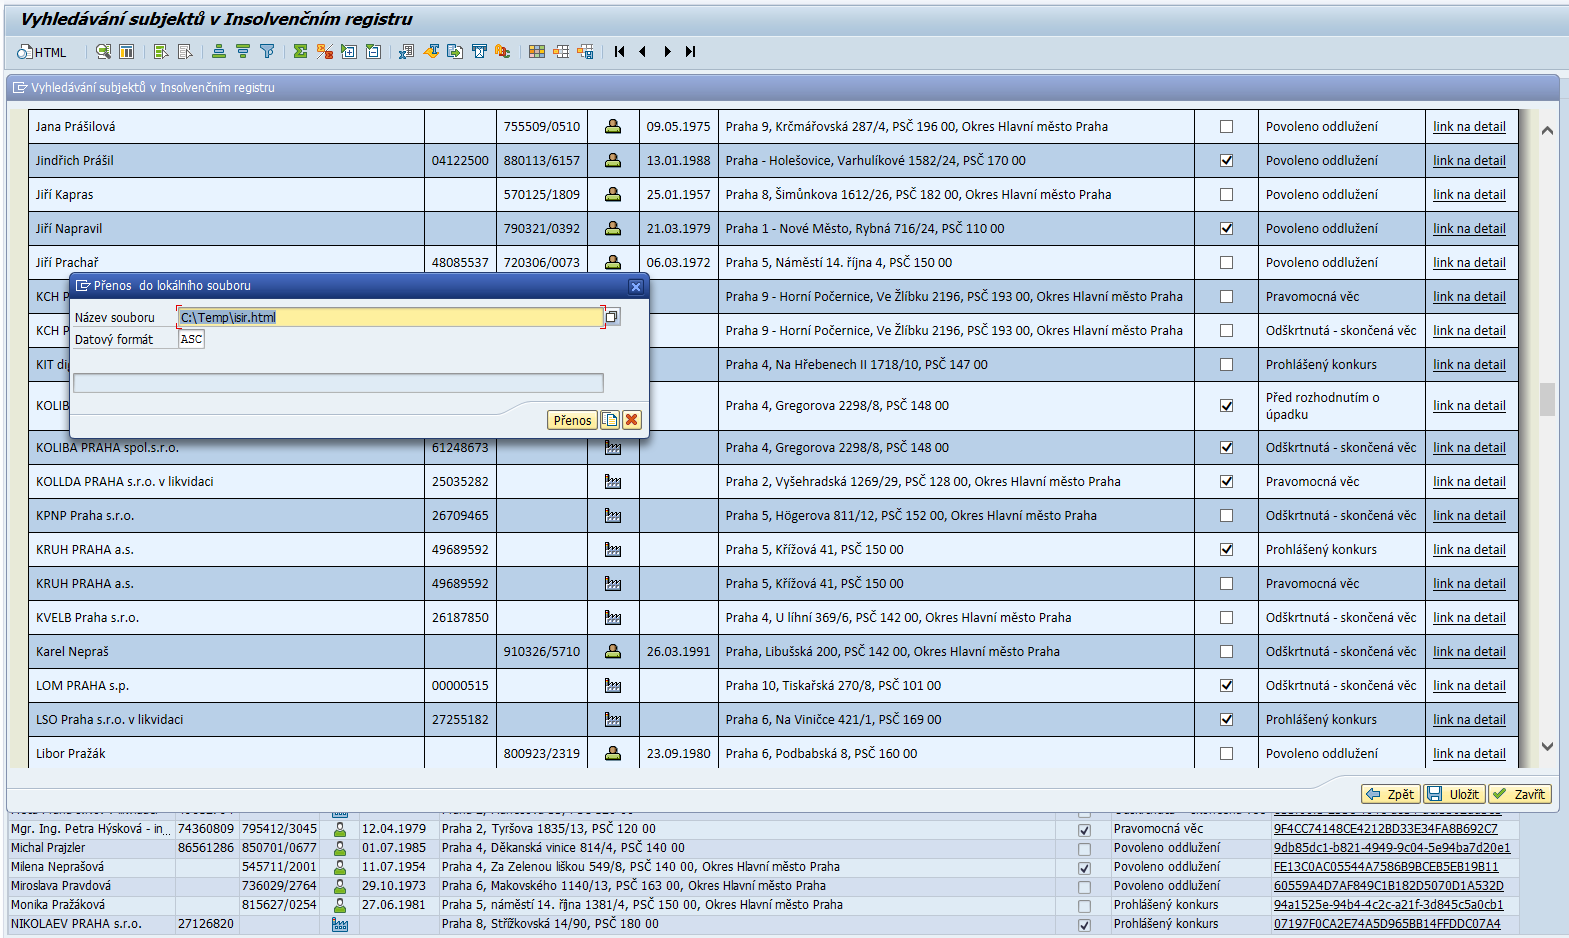Open value help next to file name field
This screenshot has height=938, width=1569.
pyautogui.click(x=612, y=317)
